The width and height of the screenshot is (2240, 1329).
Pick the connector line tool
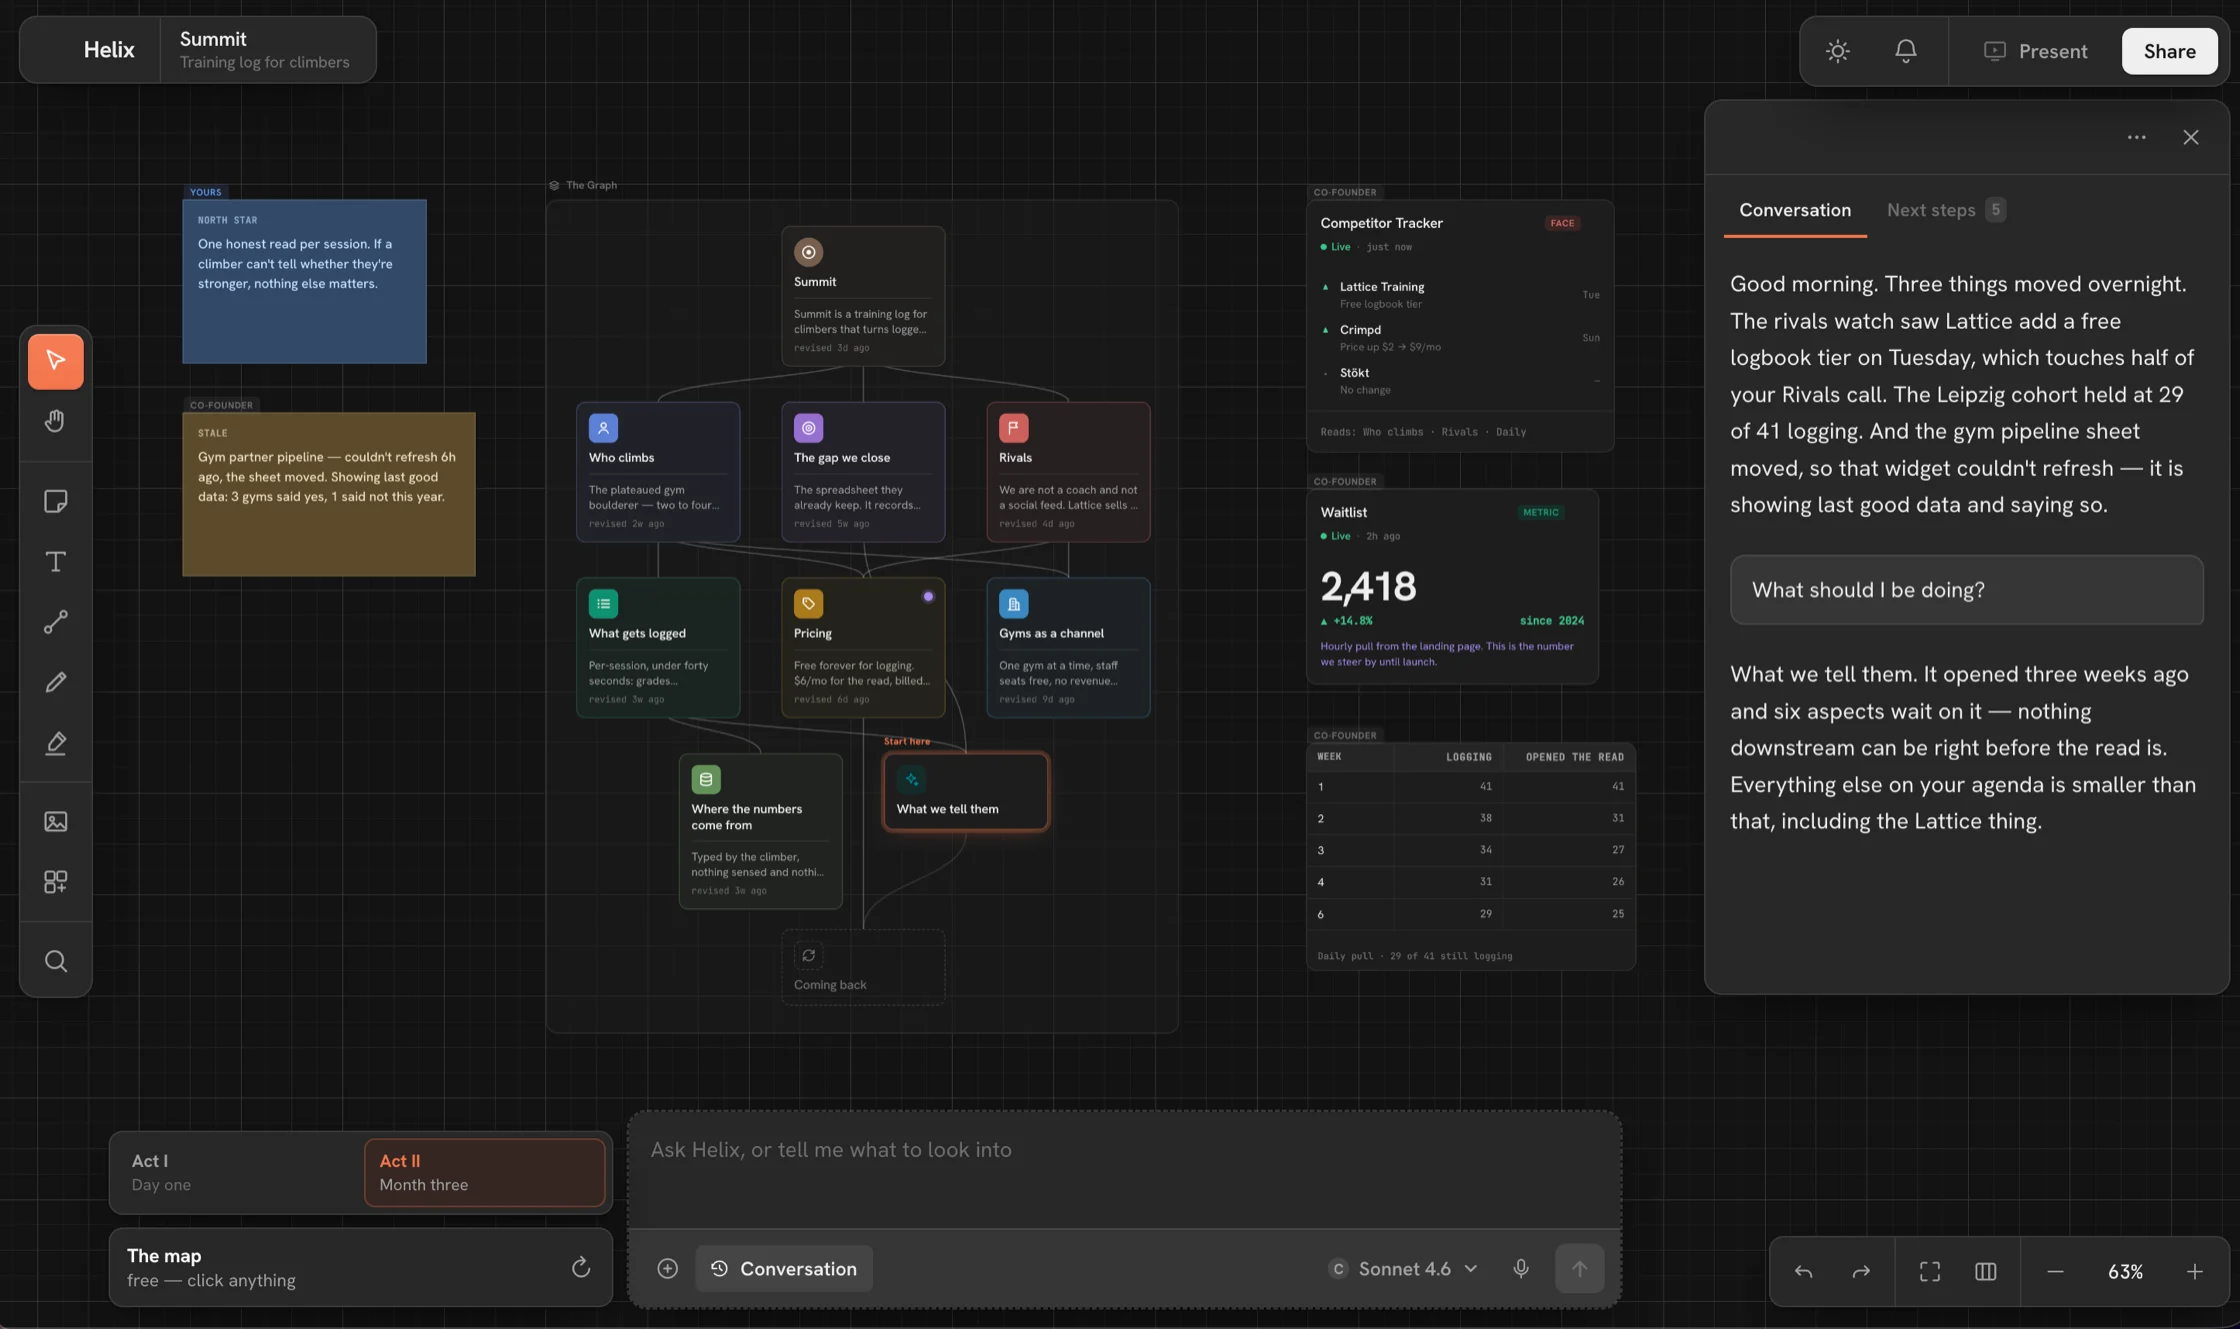[x=56, y=621]
